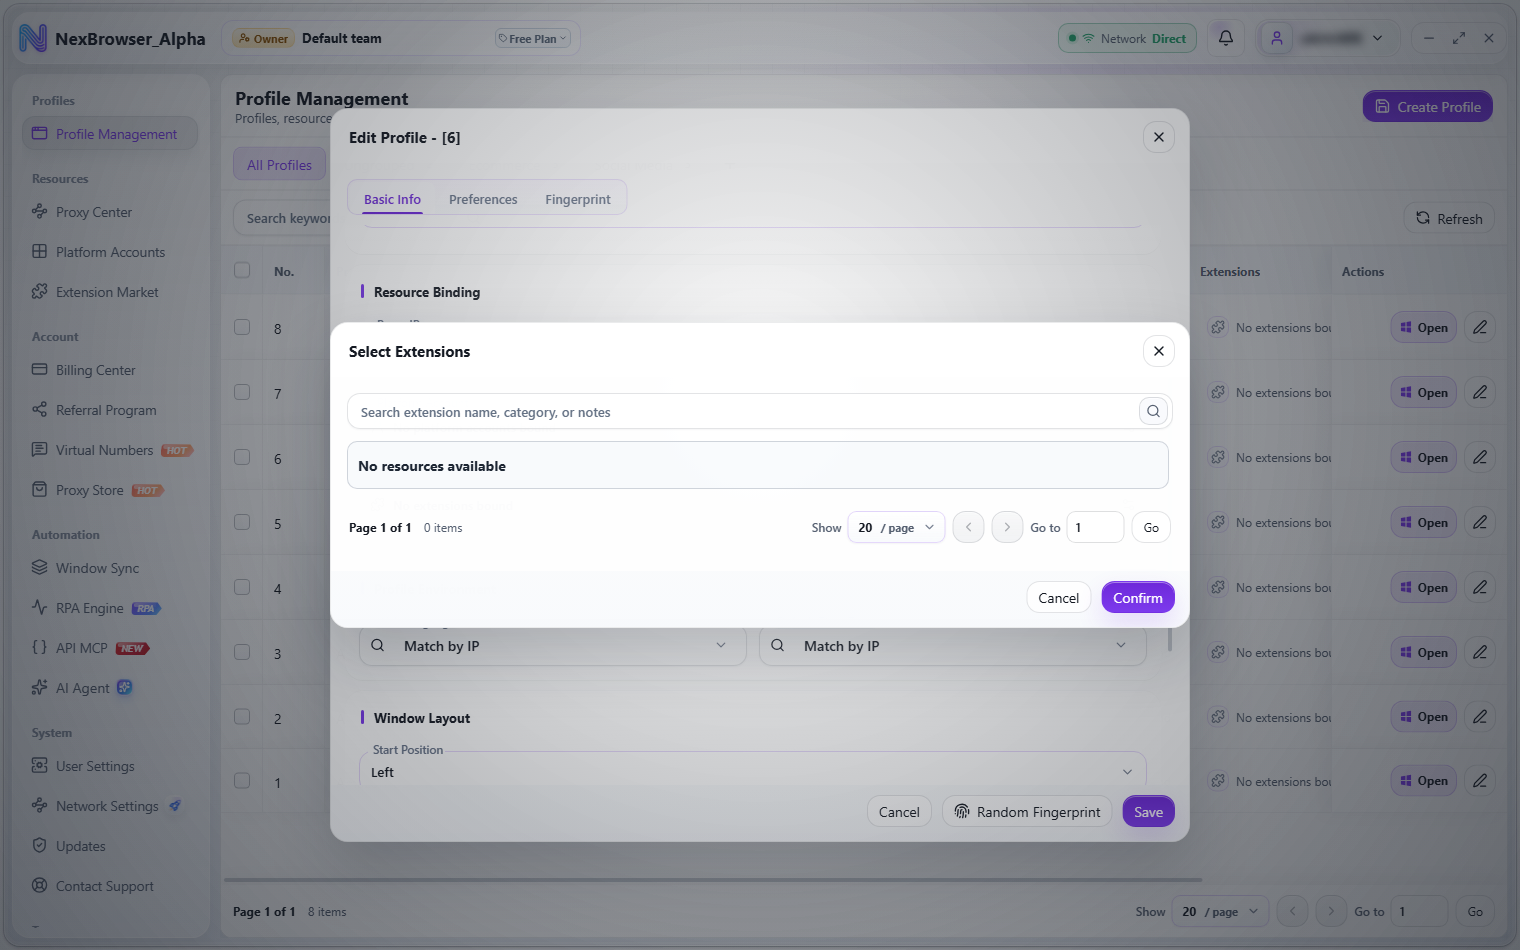This screenshot has width=1520, height=950.
Task: Open the right Match by IP dropdown
Action: point(952,646)
